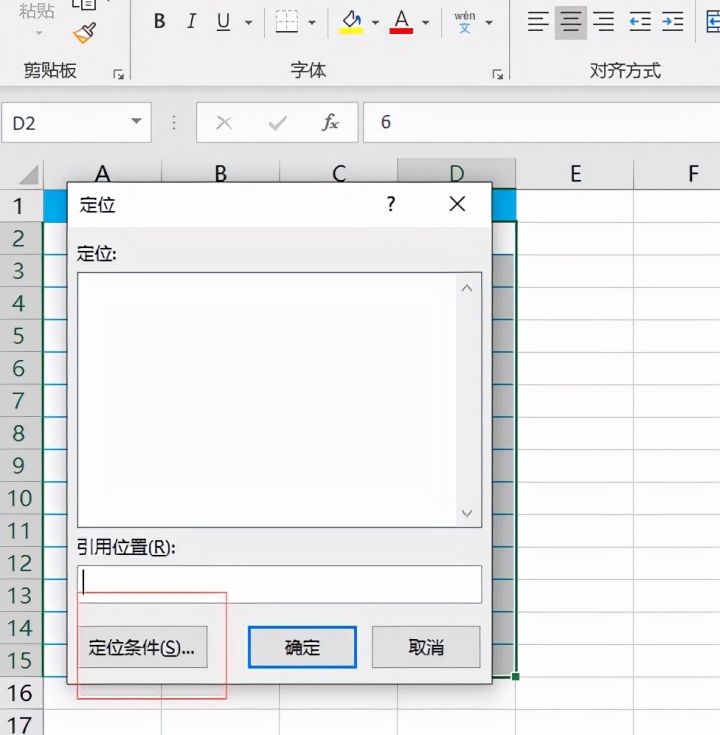Open paste options dropdown arrow

pyautogui.click(x=39, y=33)
